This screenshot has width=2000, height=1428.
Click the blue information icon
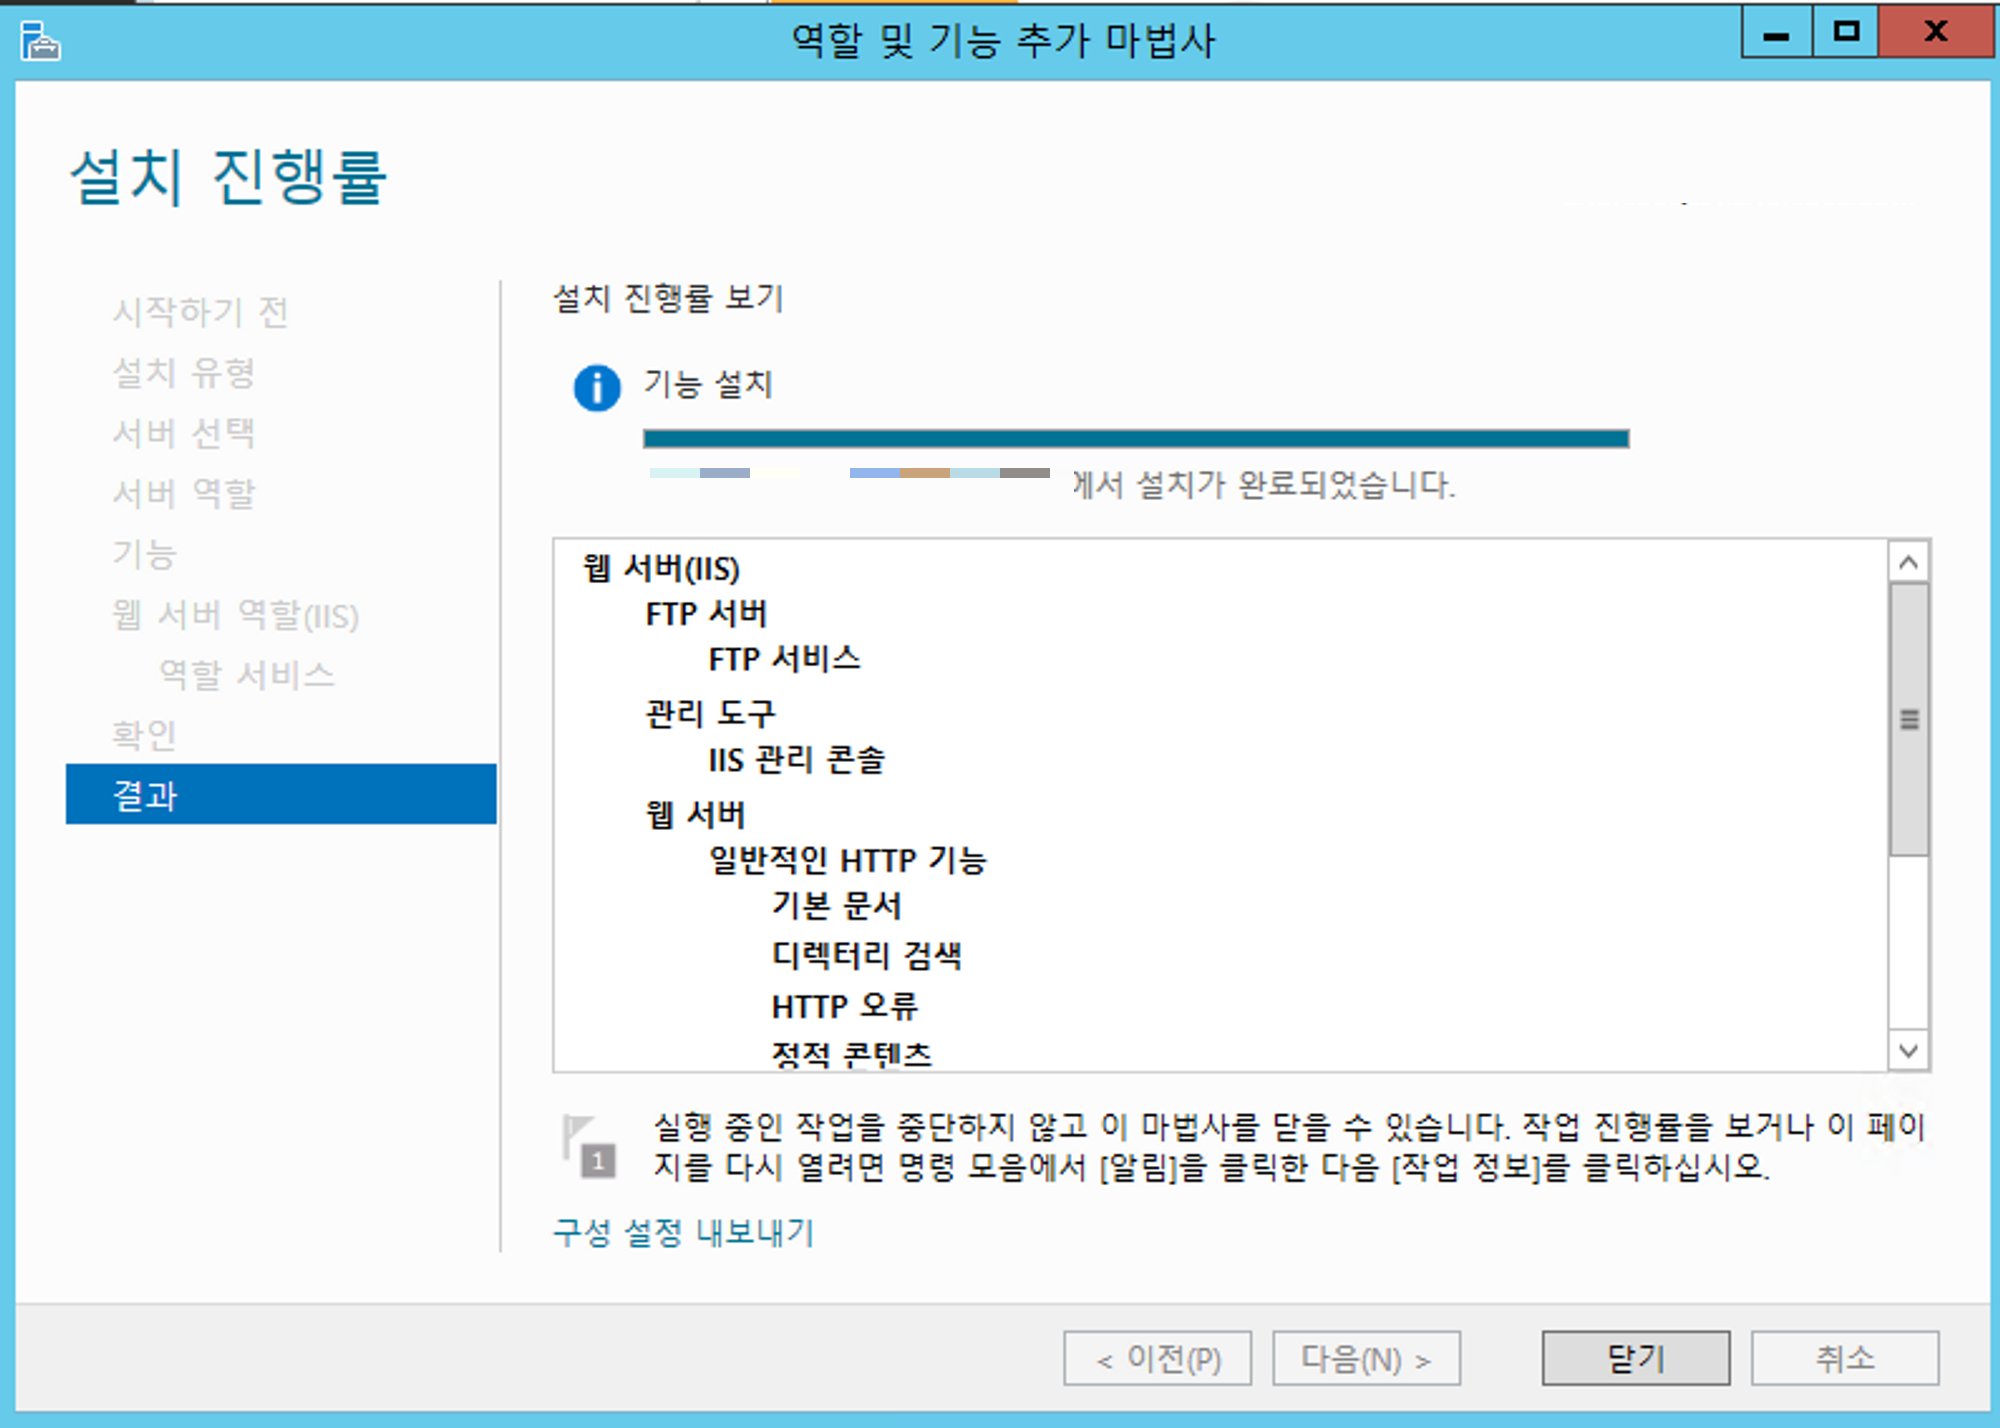click(597, 387)
